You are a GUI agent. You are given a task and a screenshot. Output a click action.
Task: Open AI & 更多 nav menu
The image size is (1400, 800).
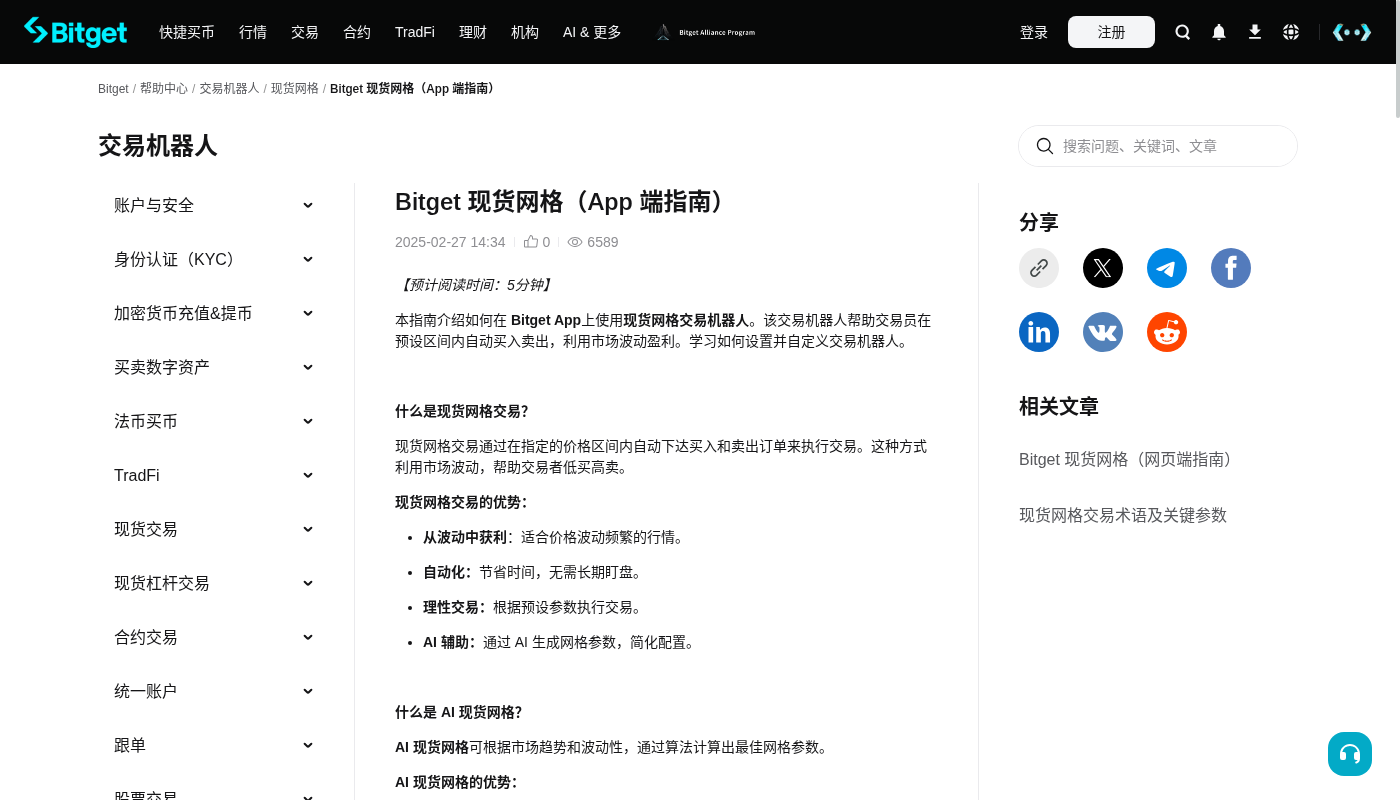click(592, 32)
